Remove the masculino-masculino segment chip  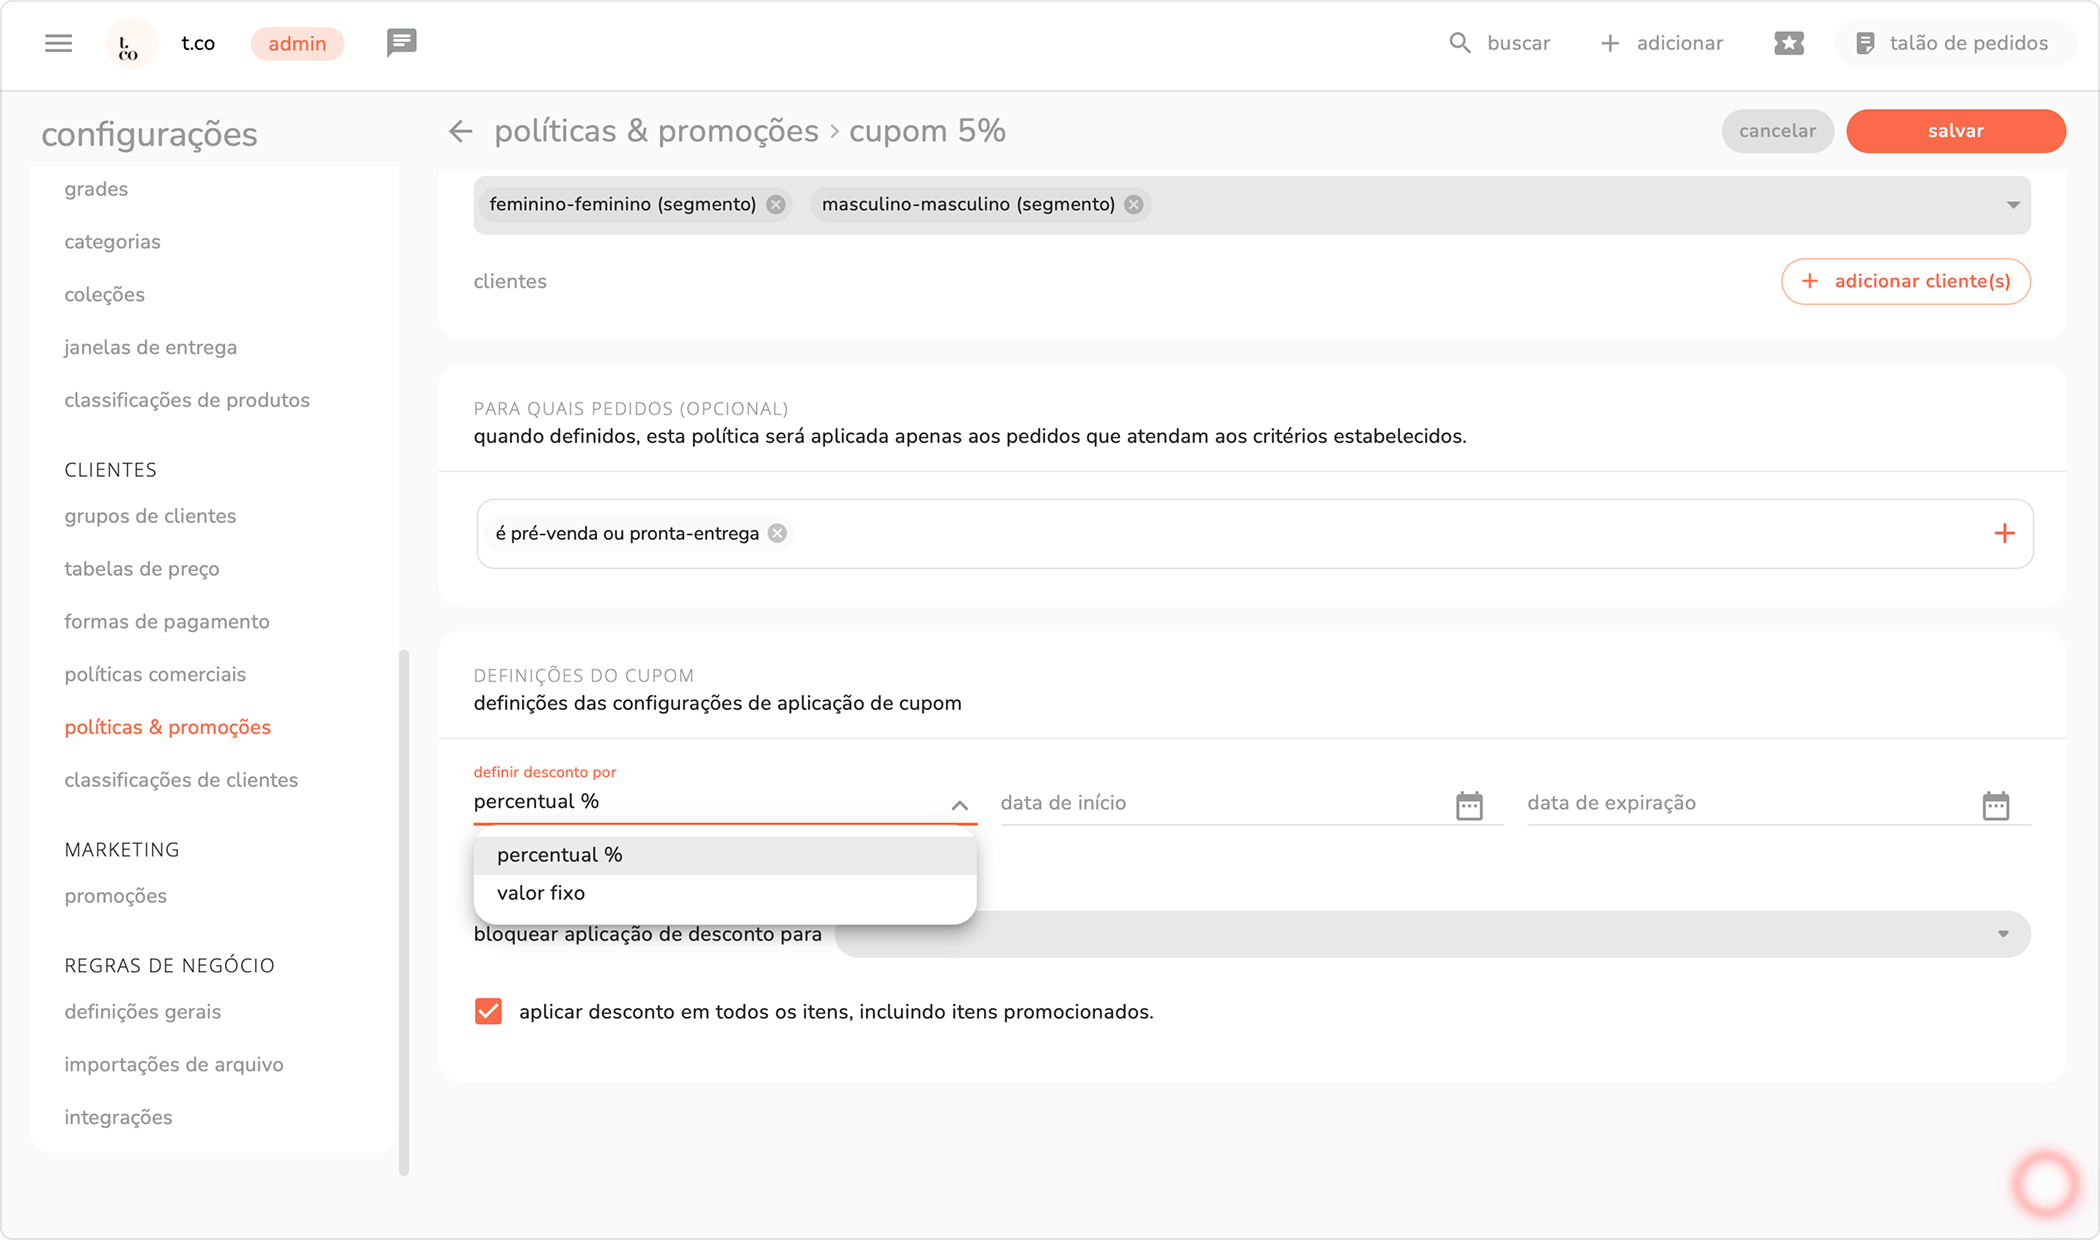pyautogui.click(x=1133, y=204)
